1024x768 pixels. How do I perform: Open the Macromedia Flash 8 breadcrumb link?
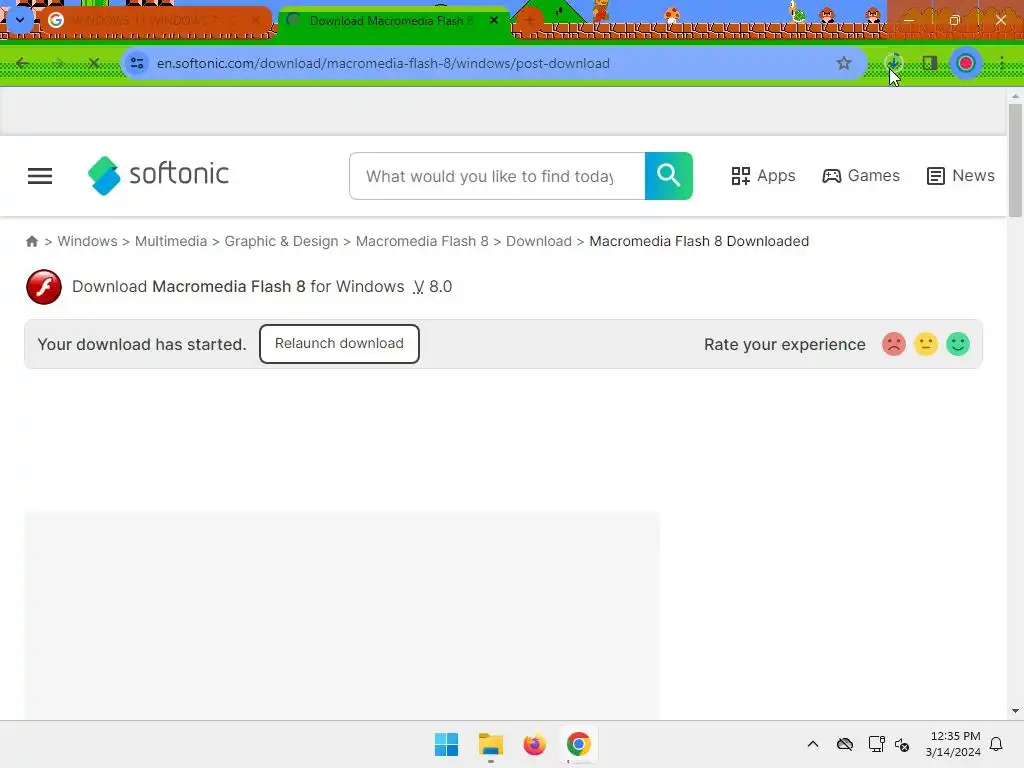click(422, 241)
